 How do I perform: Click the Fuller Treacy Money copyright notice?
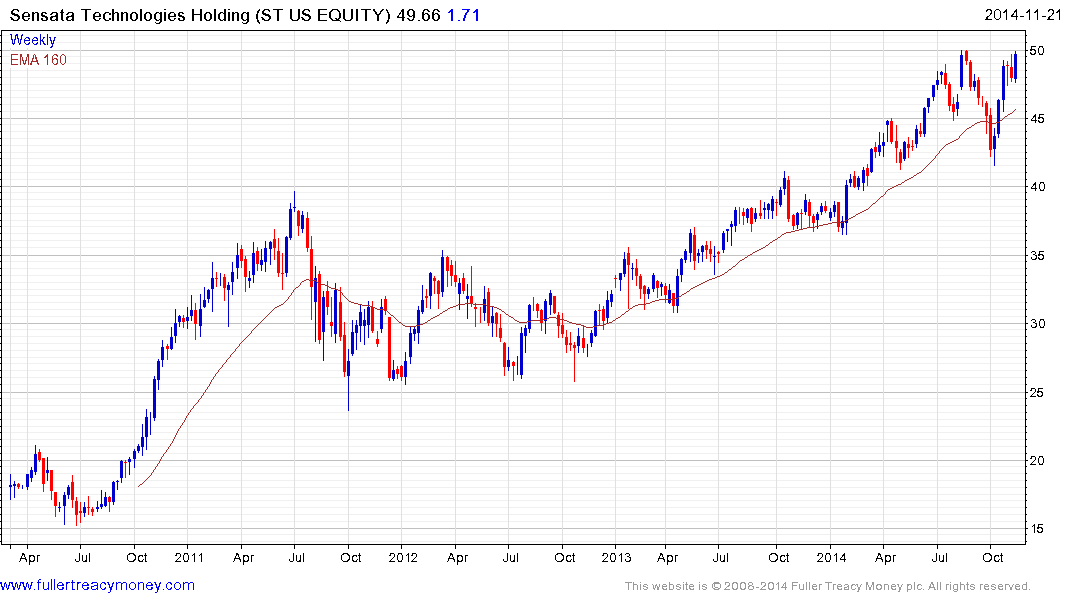(827, 586)
